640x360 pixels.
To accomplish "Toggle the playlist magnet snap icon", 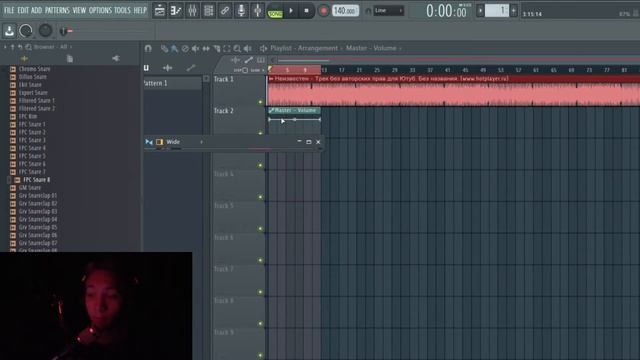I will click(x=148, y=49).
